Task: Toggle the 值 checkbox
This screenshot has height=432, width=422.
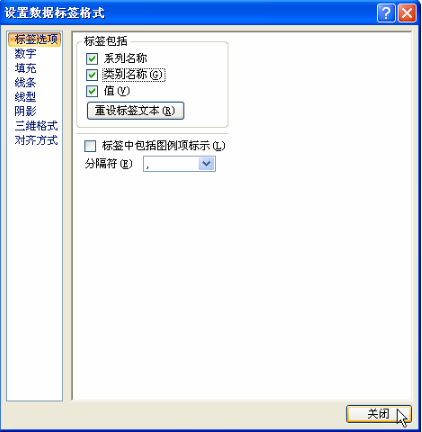Action: click(92, 91)
